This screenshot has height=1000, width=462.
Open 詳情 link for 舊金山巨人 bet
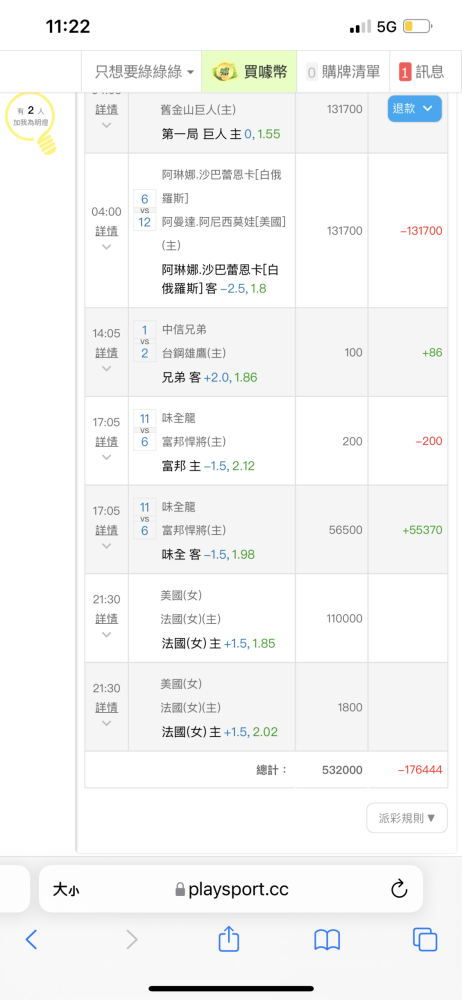[x=107, y=109]
